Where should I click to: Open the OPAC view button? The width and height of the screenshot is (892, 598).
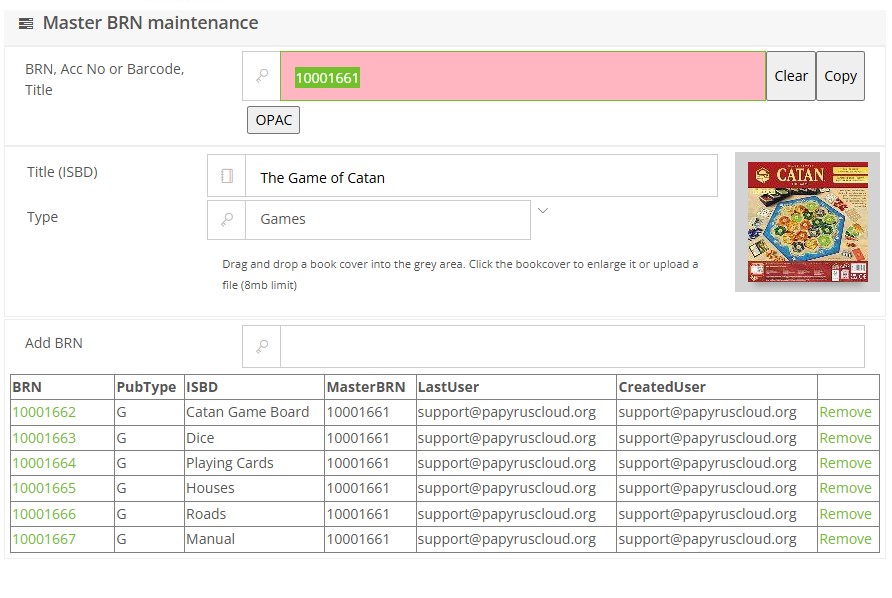[x=273, y=120]
